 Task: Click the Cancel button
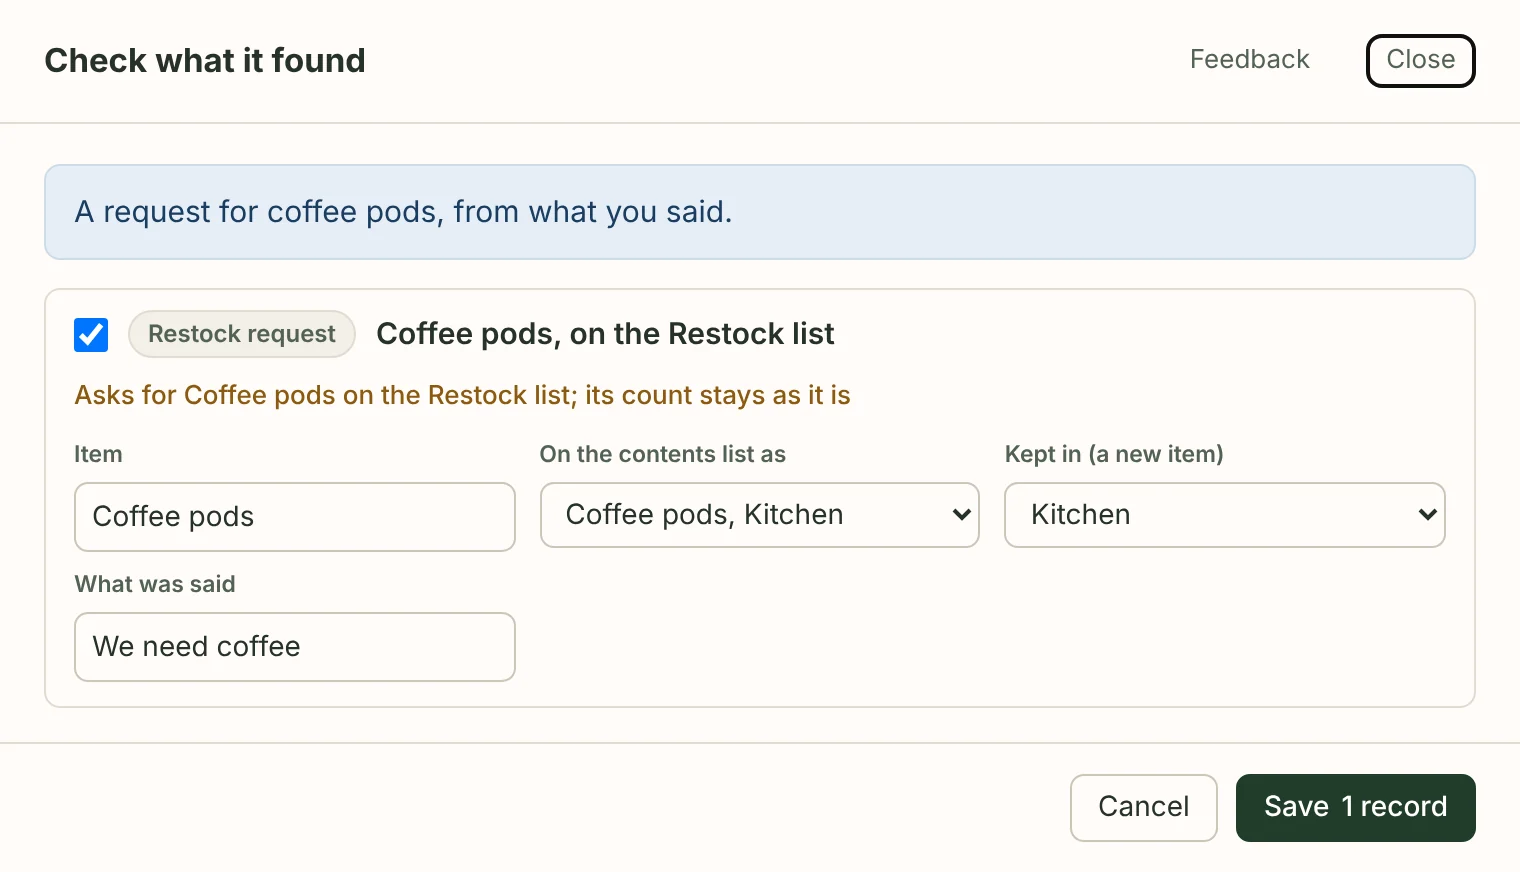pos(1144,808)
